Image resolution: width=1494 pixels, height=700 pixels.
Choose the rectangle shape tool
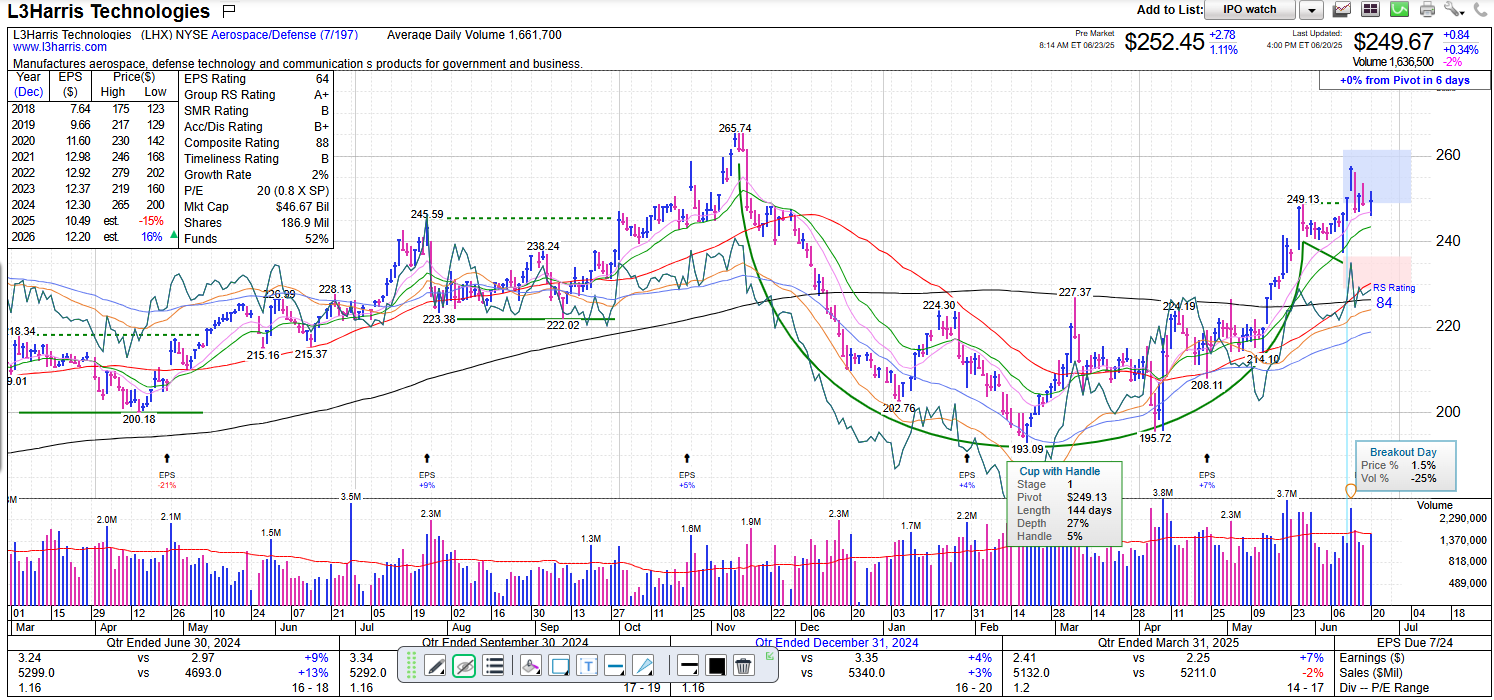coord(560,666)
